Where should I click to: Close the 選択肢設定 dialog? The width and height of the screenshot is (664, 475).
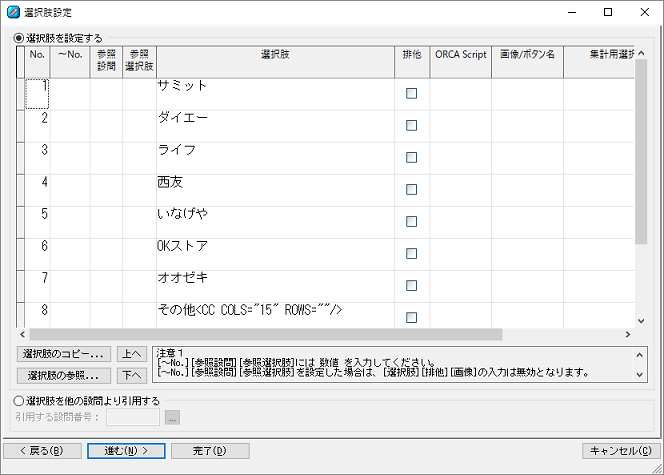coord(645,12)
